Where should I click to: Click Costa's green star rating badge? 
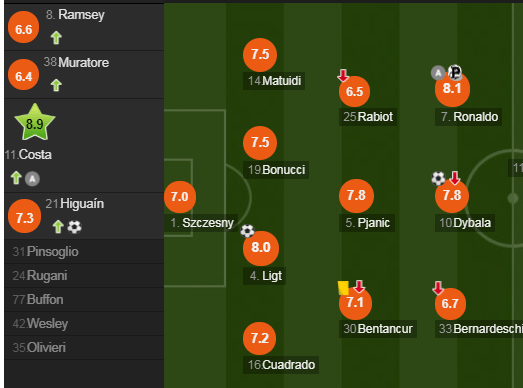tap(35, 122)
